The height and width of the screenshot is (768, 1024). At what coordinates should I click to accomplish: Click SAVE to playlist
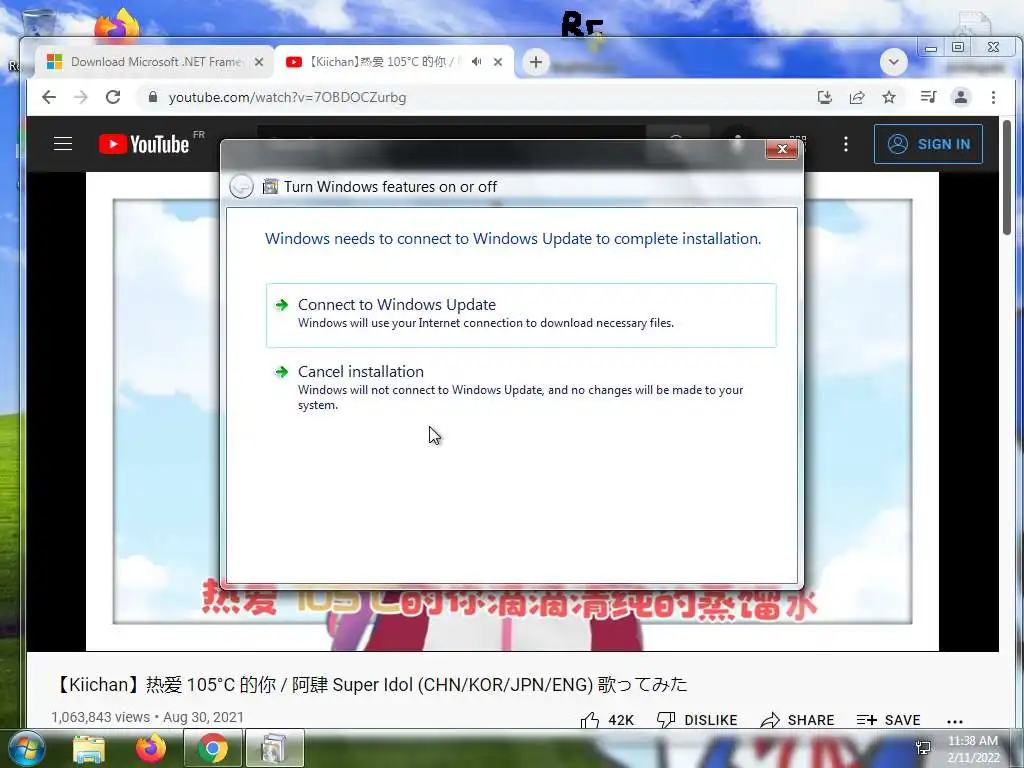888,720
